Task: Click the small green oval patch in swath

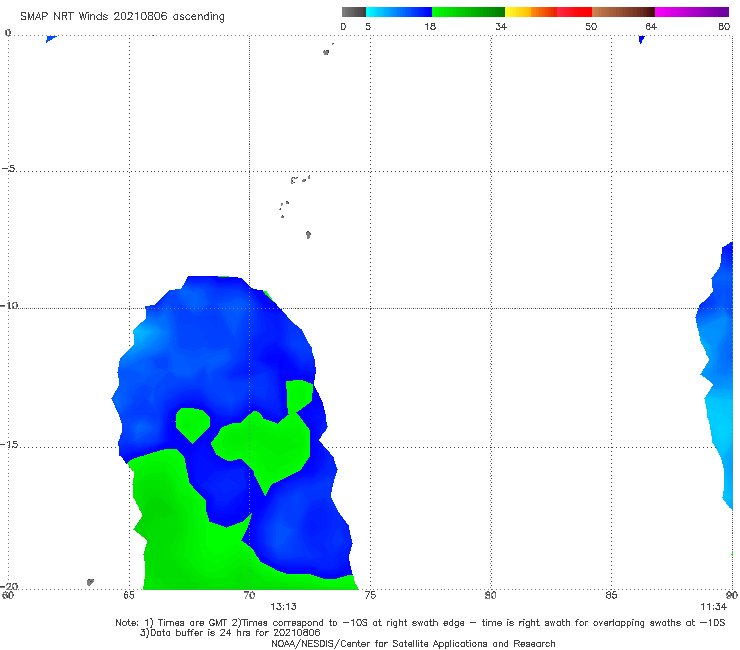Action: 193,425
